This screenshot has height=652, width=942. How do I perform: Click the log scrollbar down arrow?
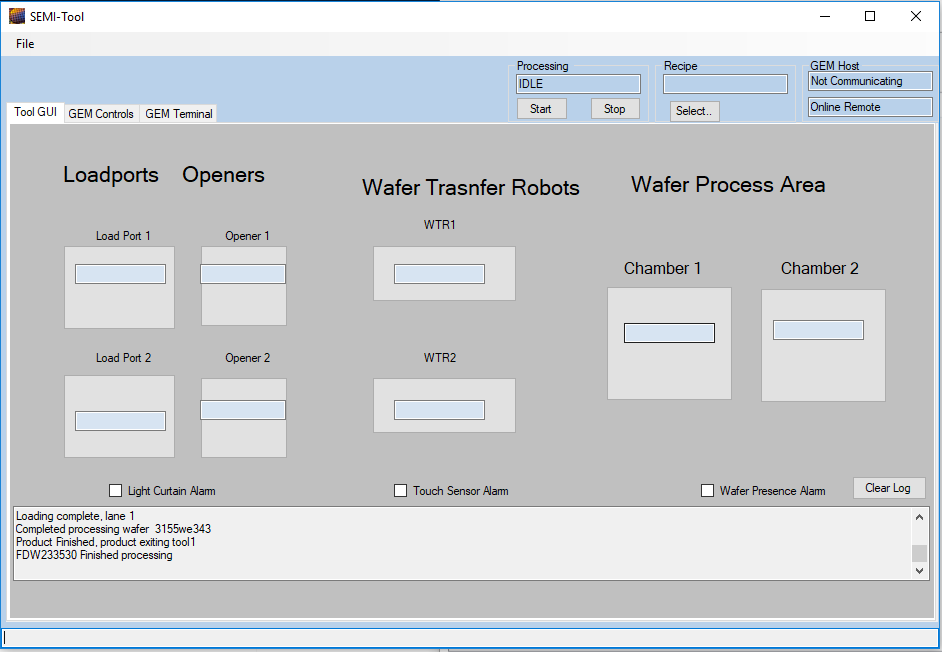pos(920,572)
